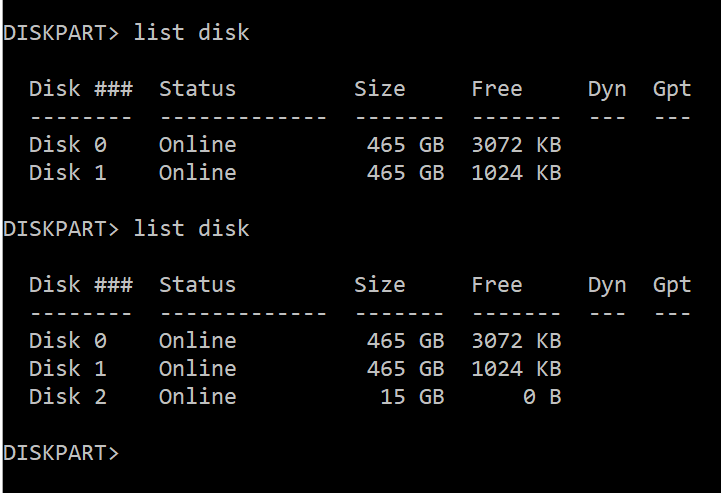
Task: Click the first "list disk" command text
Action: pos(191,33)
